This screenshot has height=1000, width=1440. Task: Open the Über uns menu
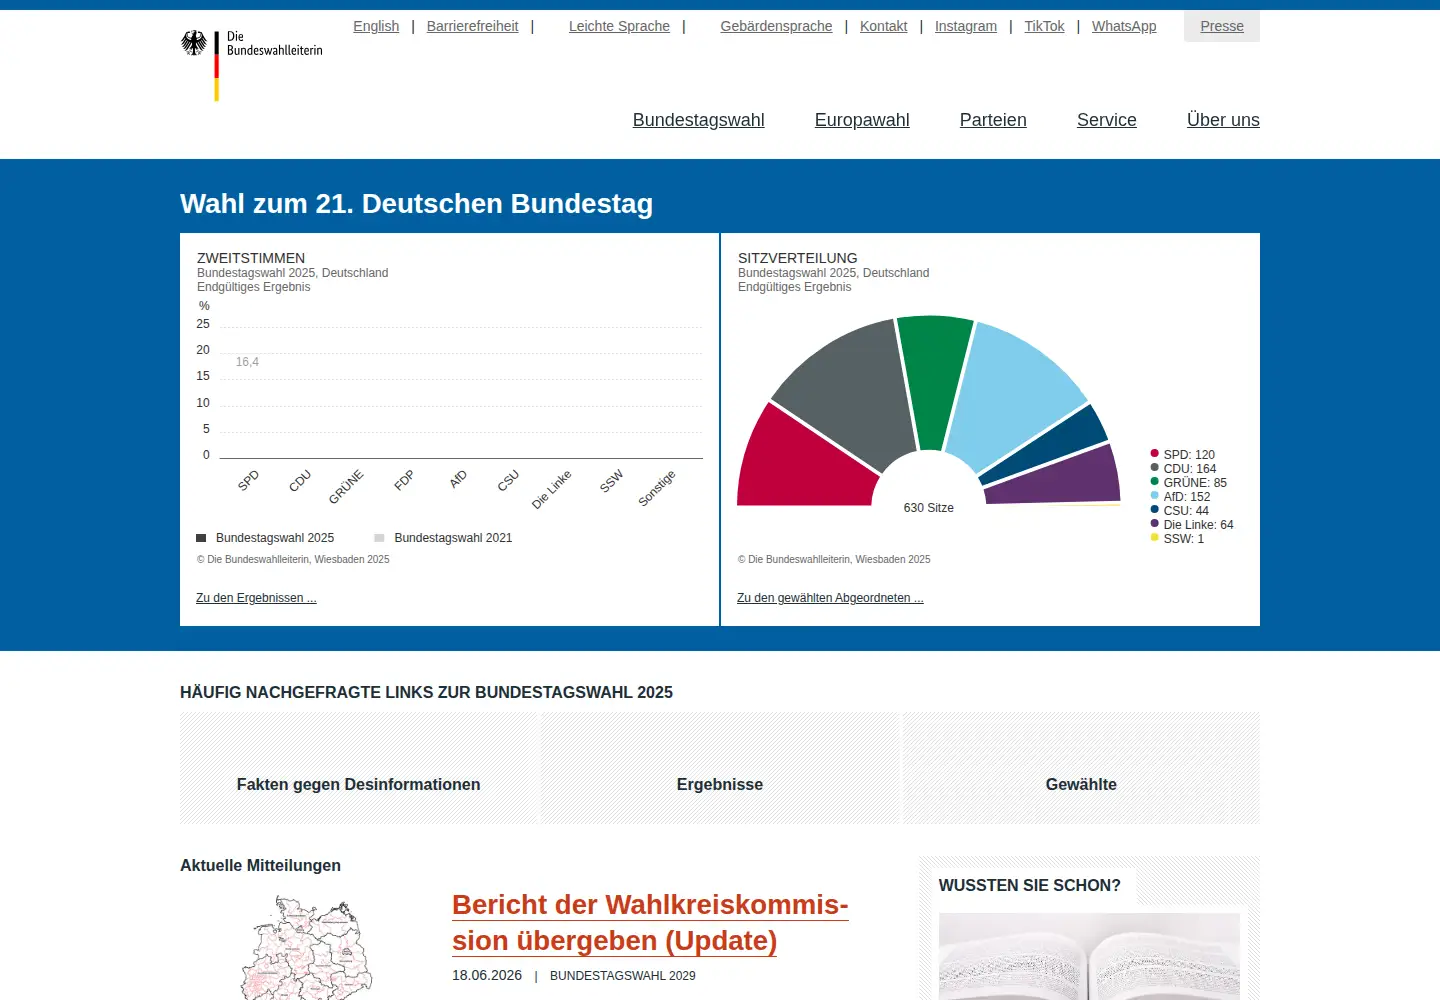(1223, 120)
